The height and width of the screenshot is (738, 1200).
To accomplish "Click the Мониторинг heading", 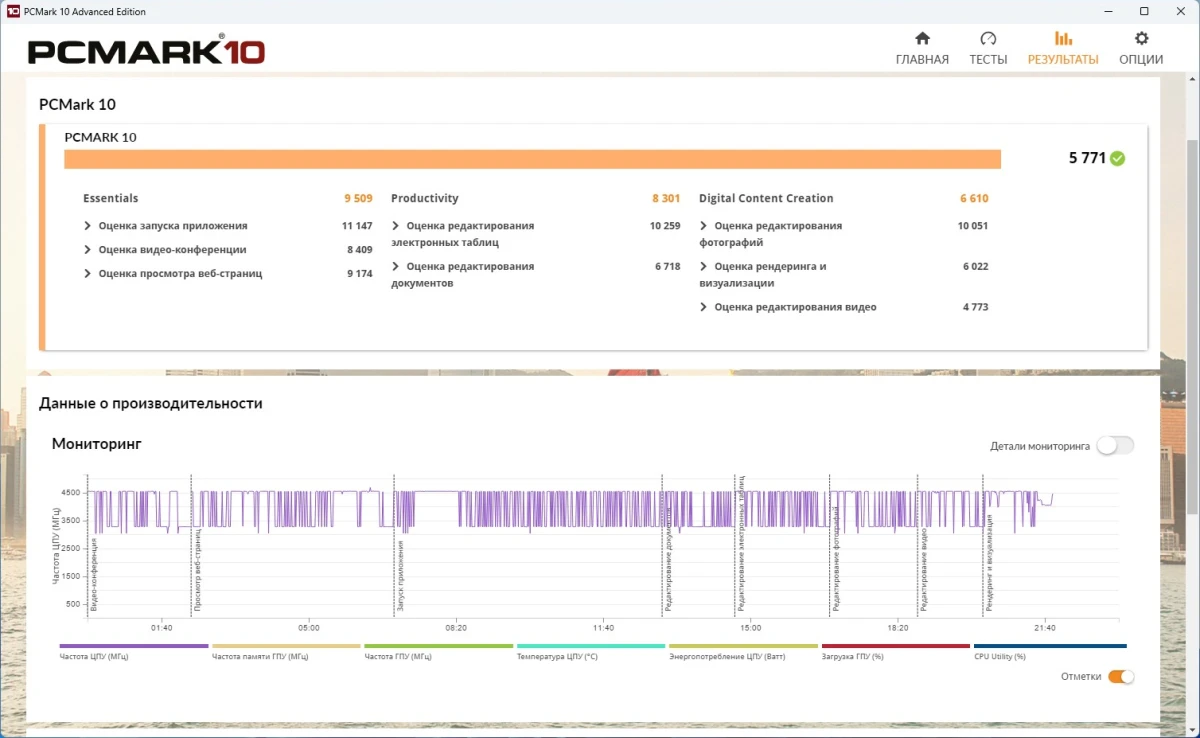I will click(97, 443).
